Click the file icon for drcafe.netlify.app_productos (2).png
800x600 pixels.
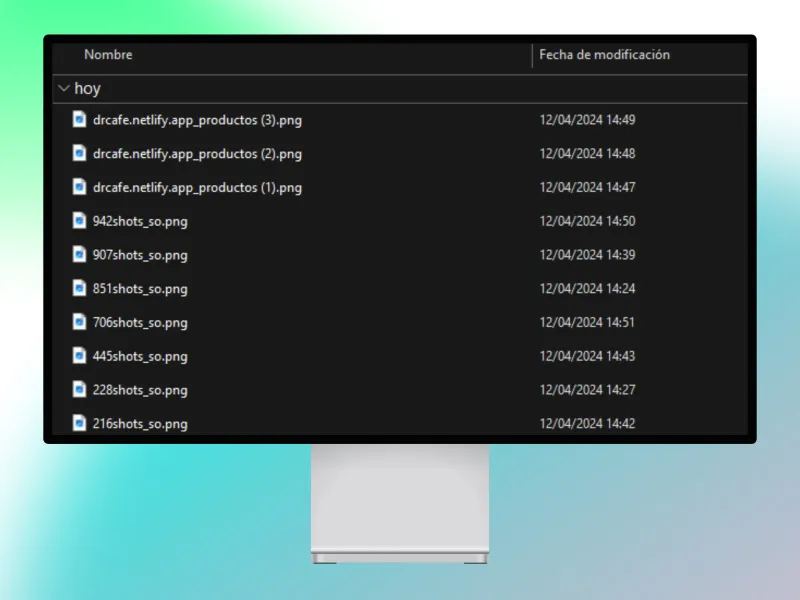[x=80, y=154]
